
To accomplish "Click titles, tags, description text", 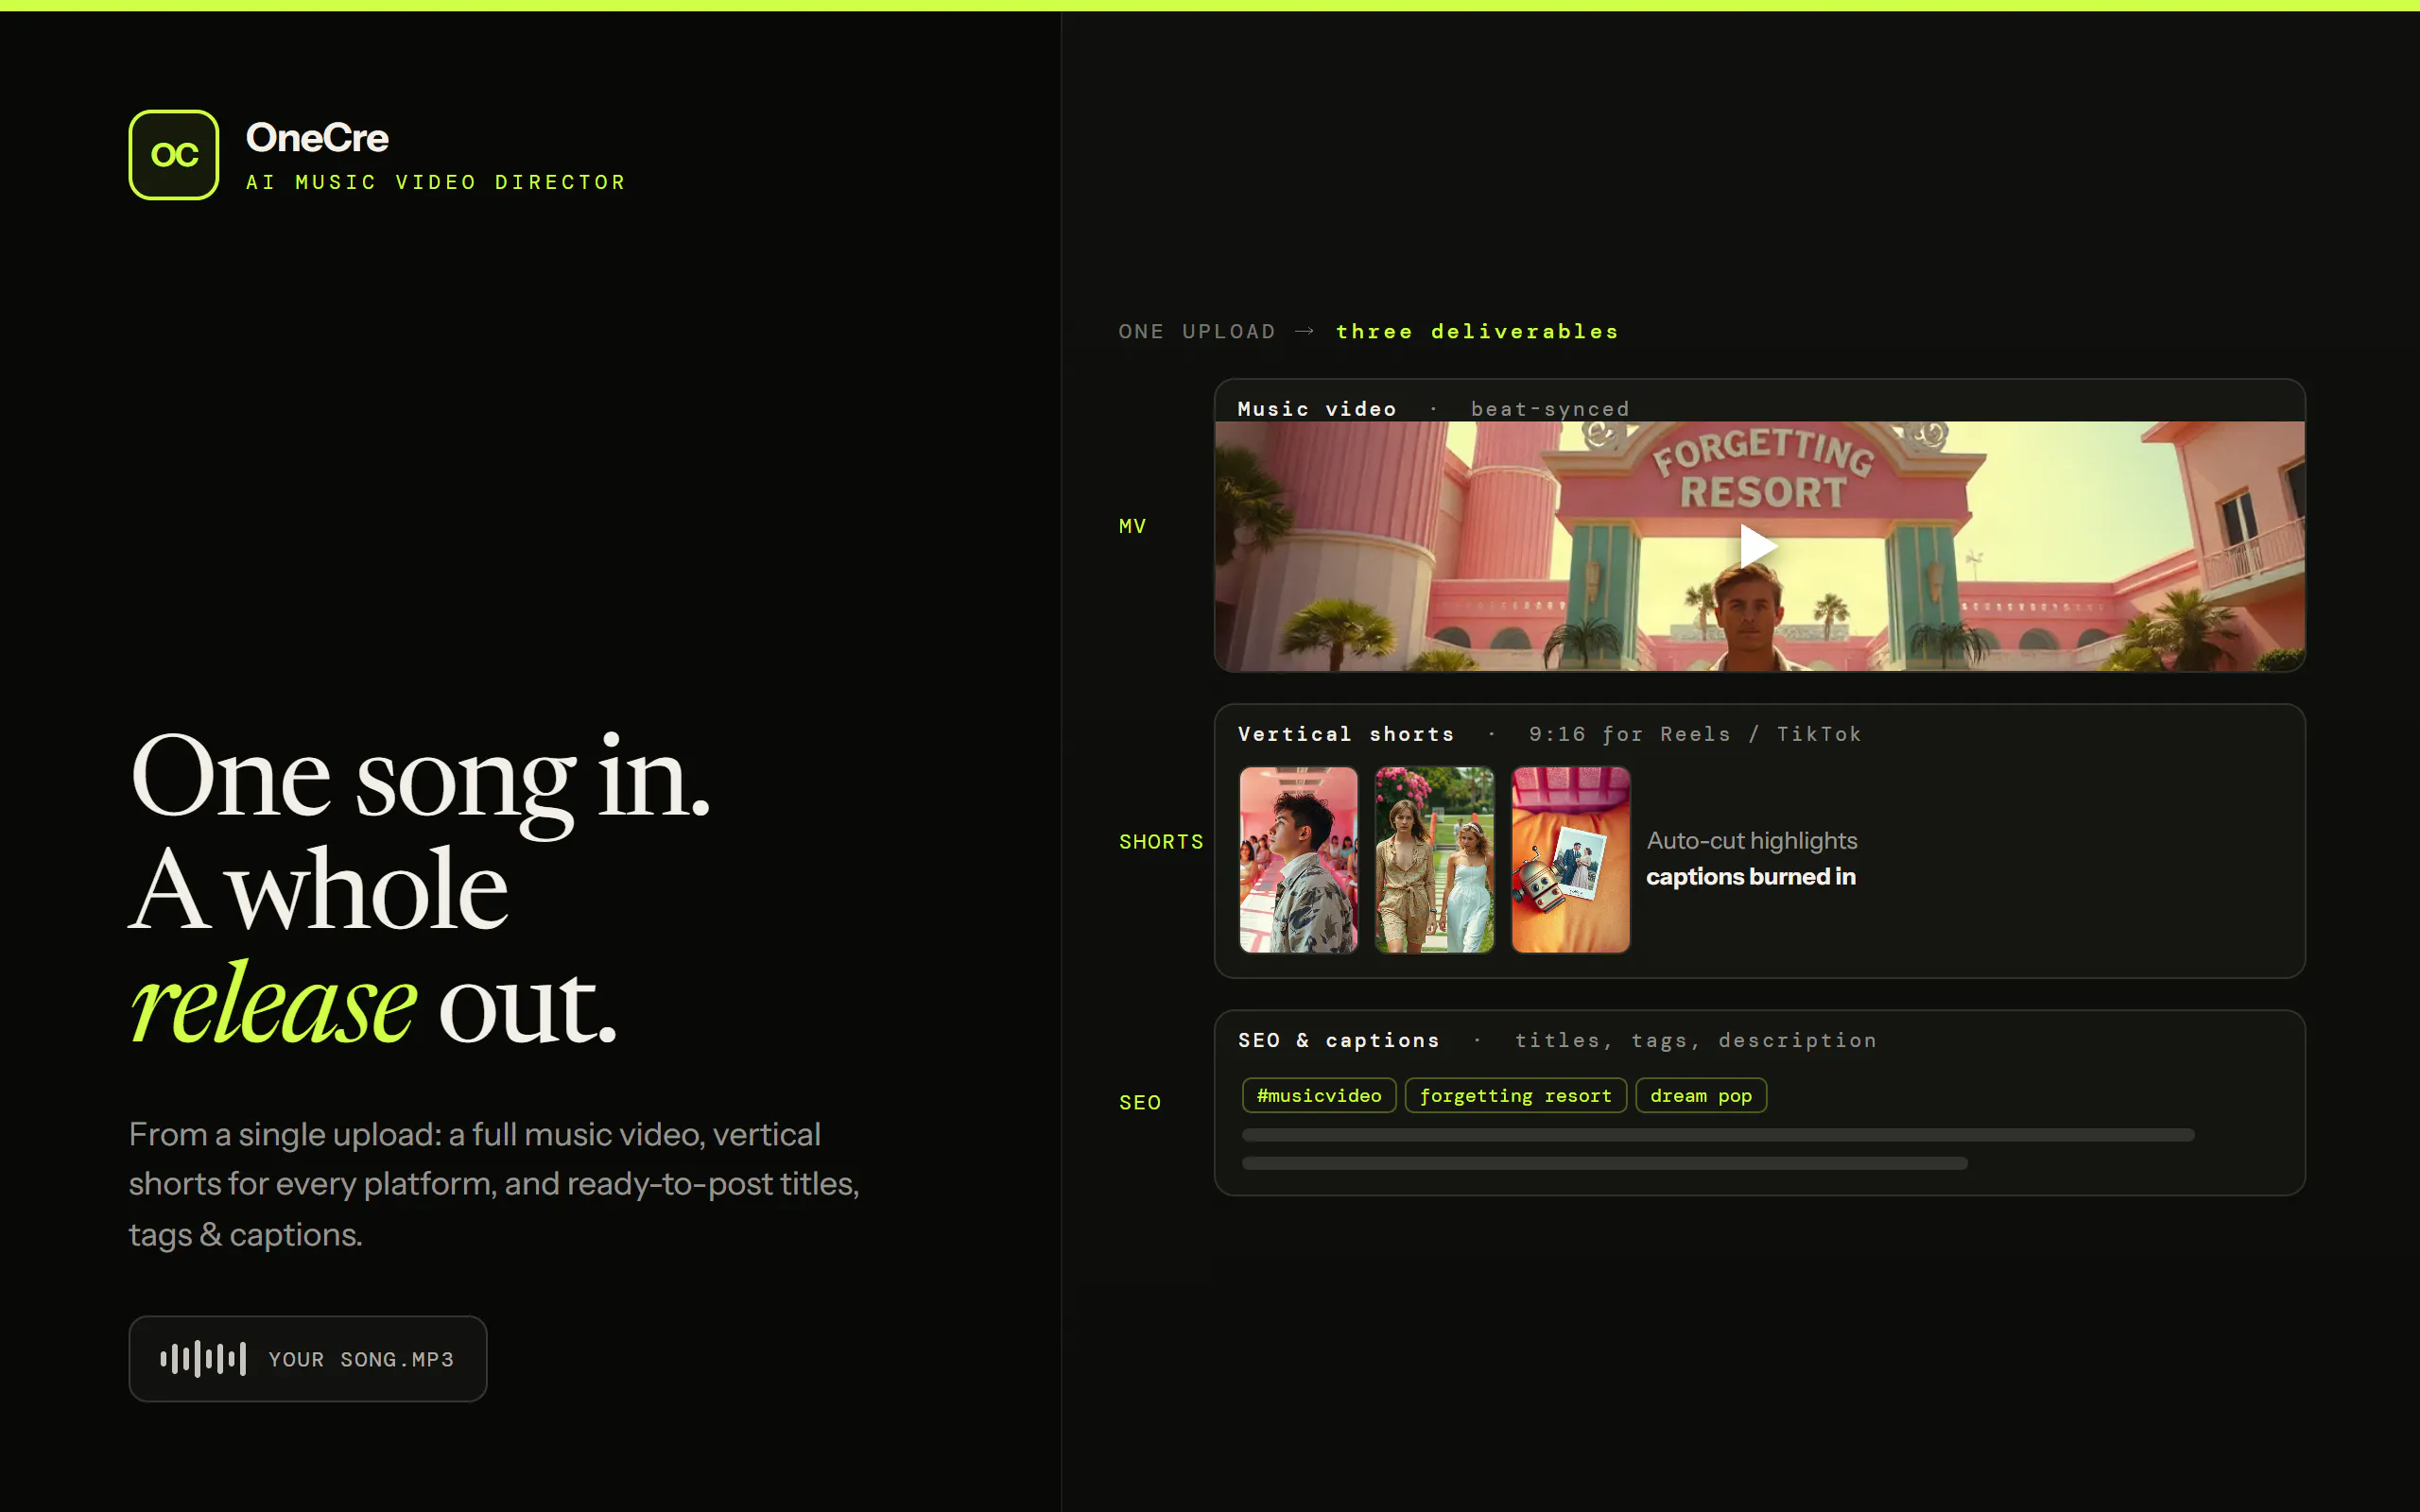I will point(1696,1040).
